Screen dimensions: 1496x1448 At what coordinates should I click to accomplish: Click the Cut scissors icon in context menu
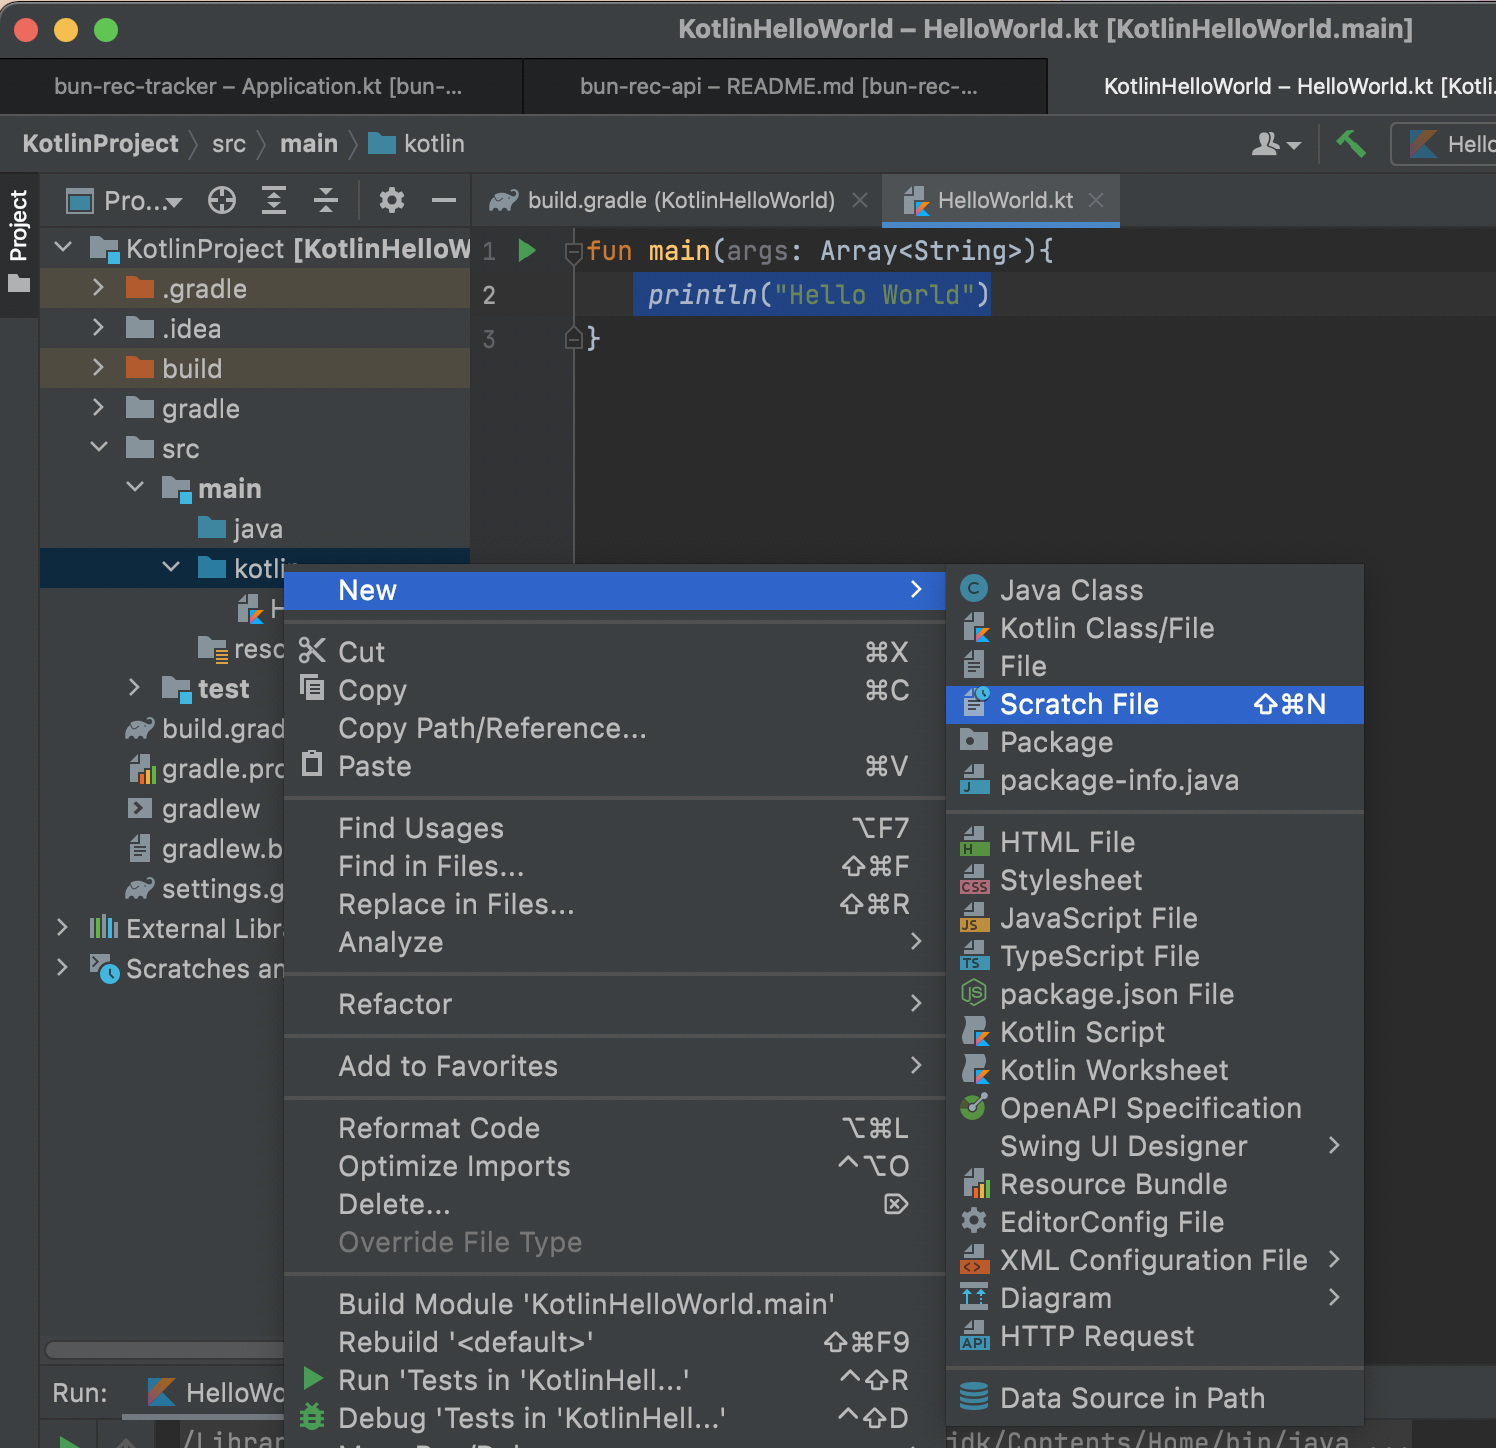tap(312, 651)
